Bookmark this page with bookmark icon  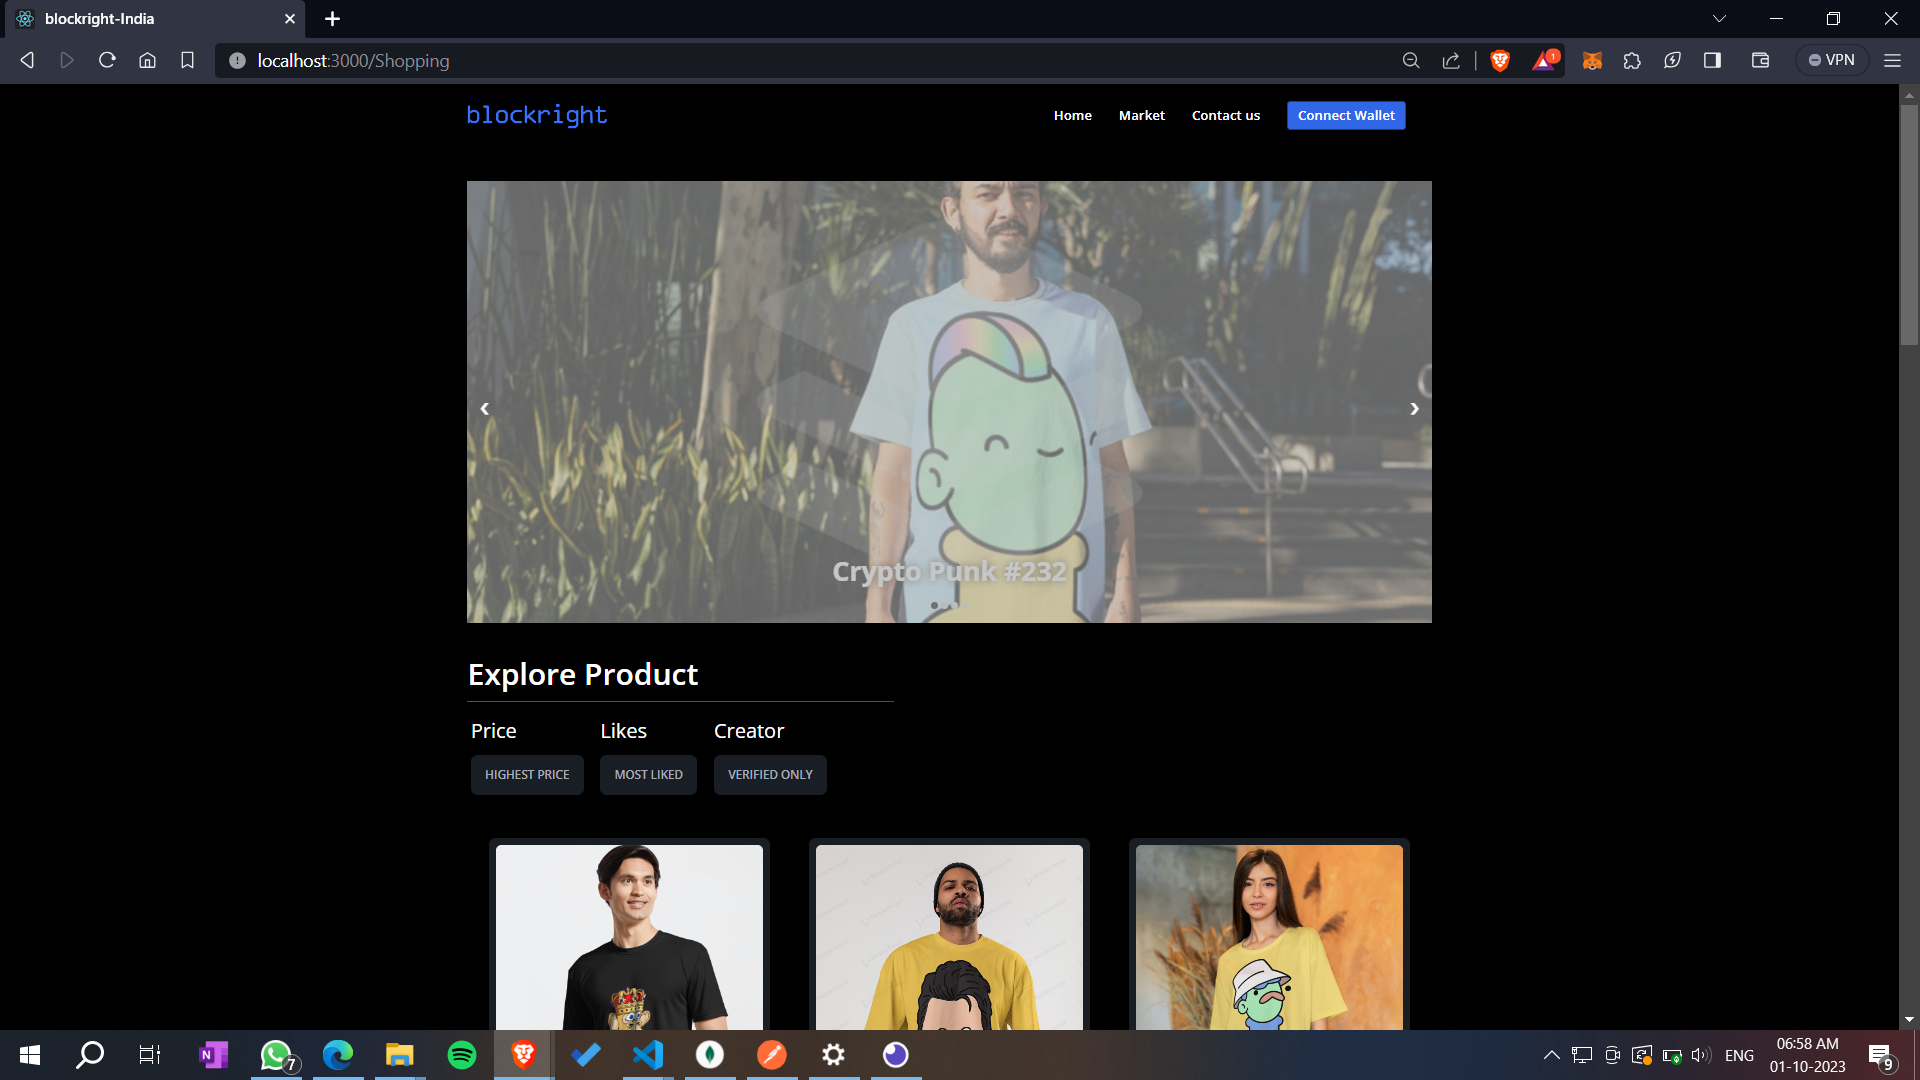pyautogui.click(x=187, y=61)
